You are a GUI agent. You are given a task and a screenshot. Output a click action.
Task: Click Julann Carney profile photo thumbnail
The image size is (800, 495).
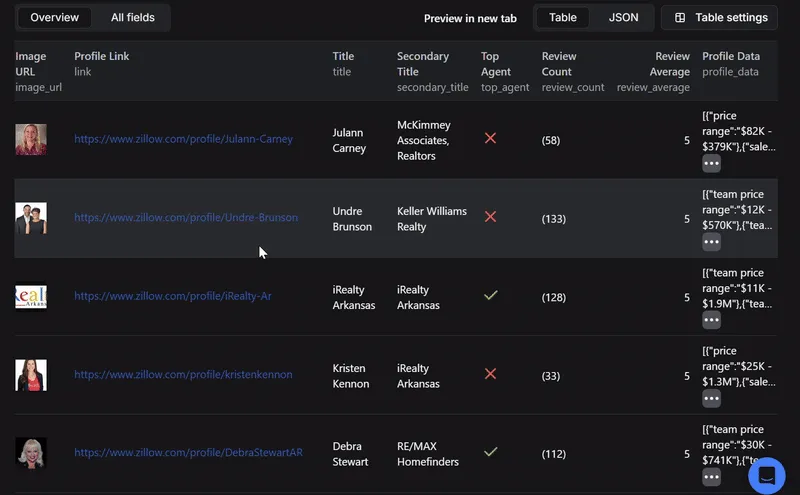[x=31, y=139]
